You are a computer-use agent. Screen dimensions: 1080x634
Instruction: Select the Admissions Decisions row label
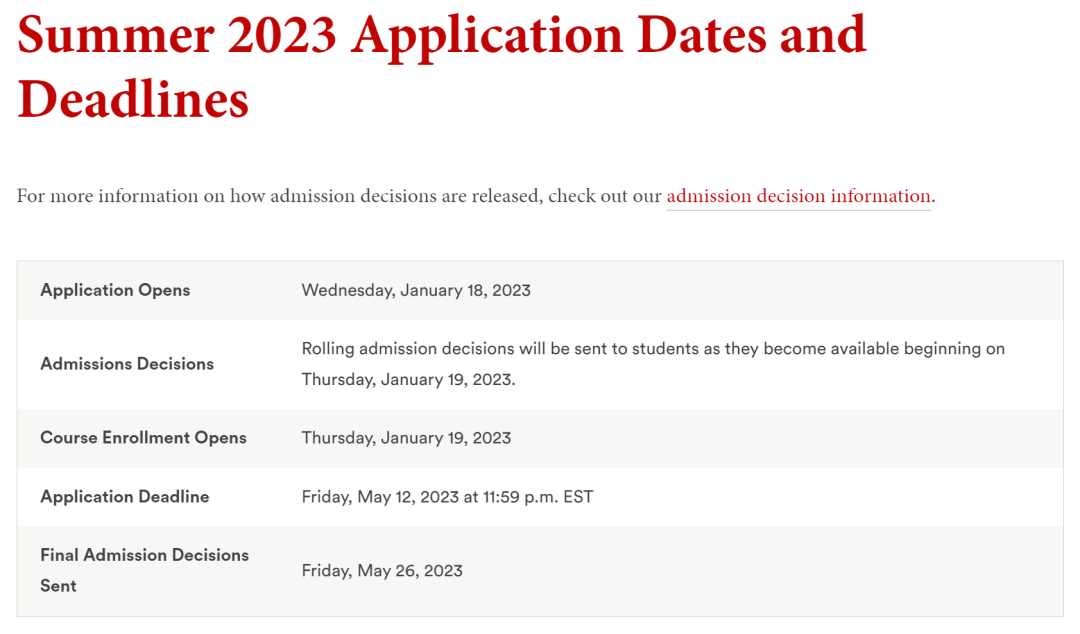click(127, 364)
